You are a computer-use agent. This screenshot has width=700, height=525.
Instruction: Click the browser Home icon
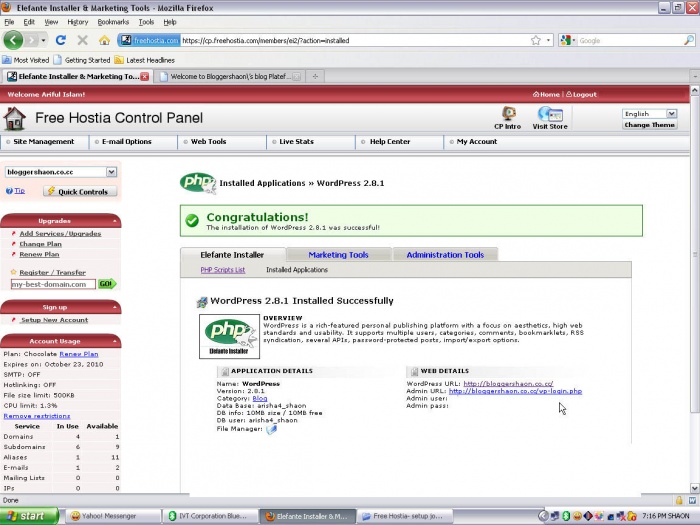tap(104, 41)
